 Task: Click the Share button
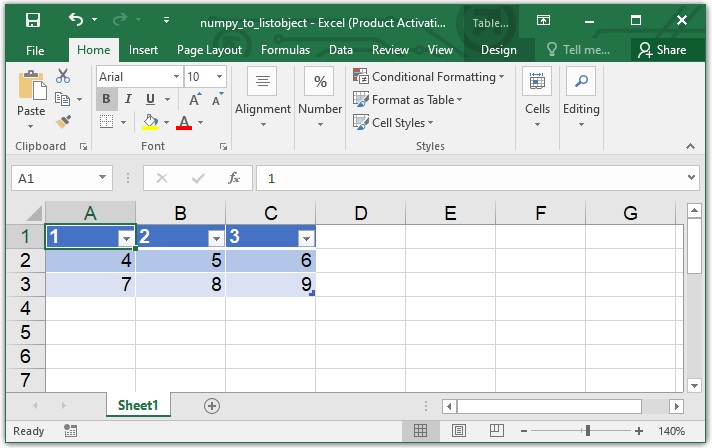(x=662, y=50)
